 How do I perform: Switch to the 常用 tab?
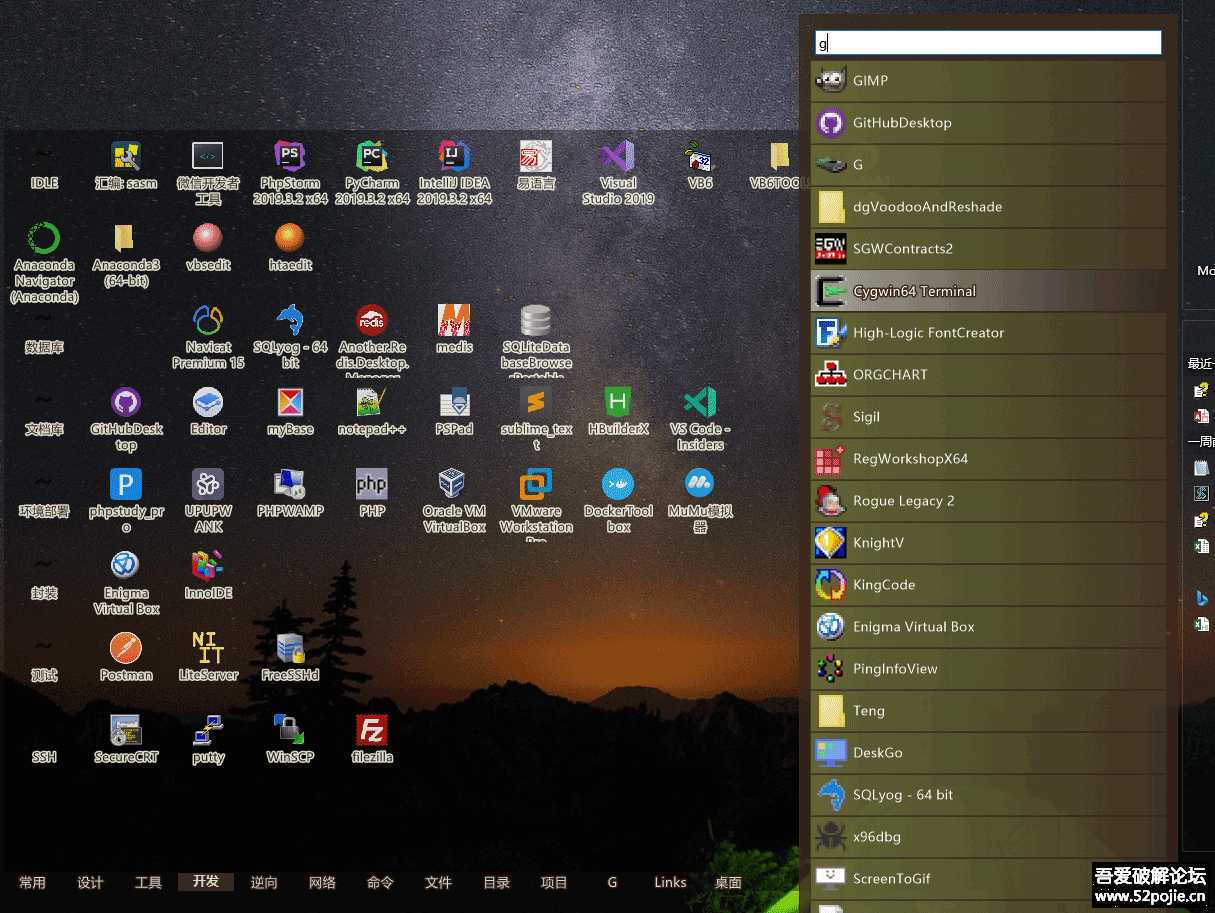coord(32,882)
